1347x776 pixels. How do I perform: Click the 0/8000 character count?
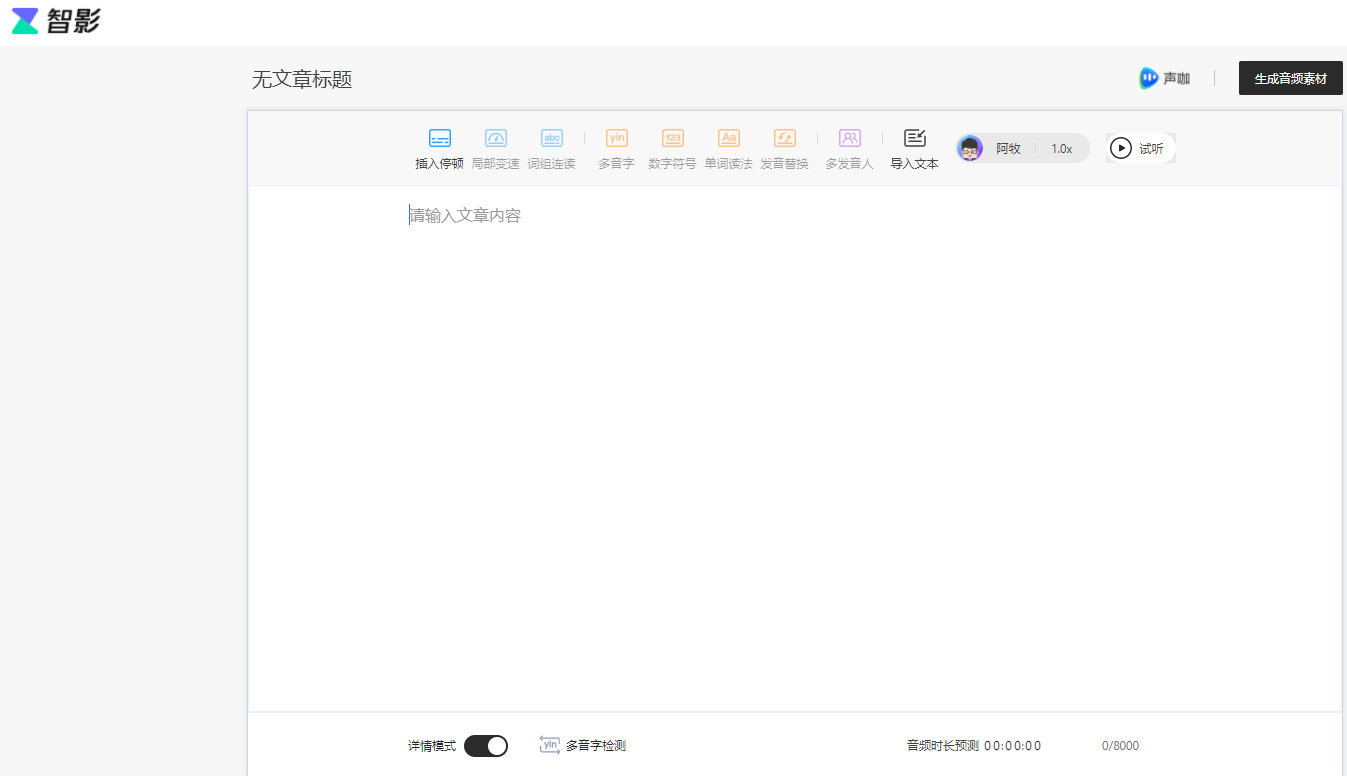pos(1120,746)
